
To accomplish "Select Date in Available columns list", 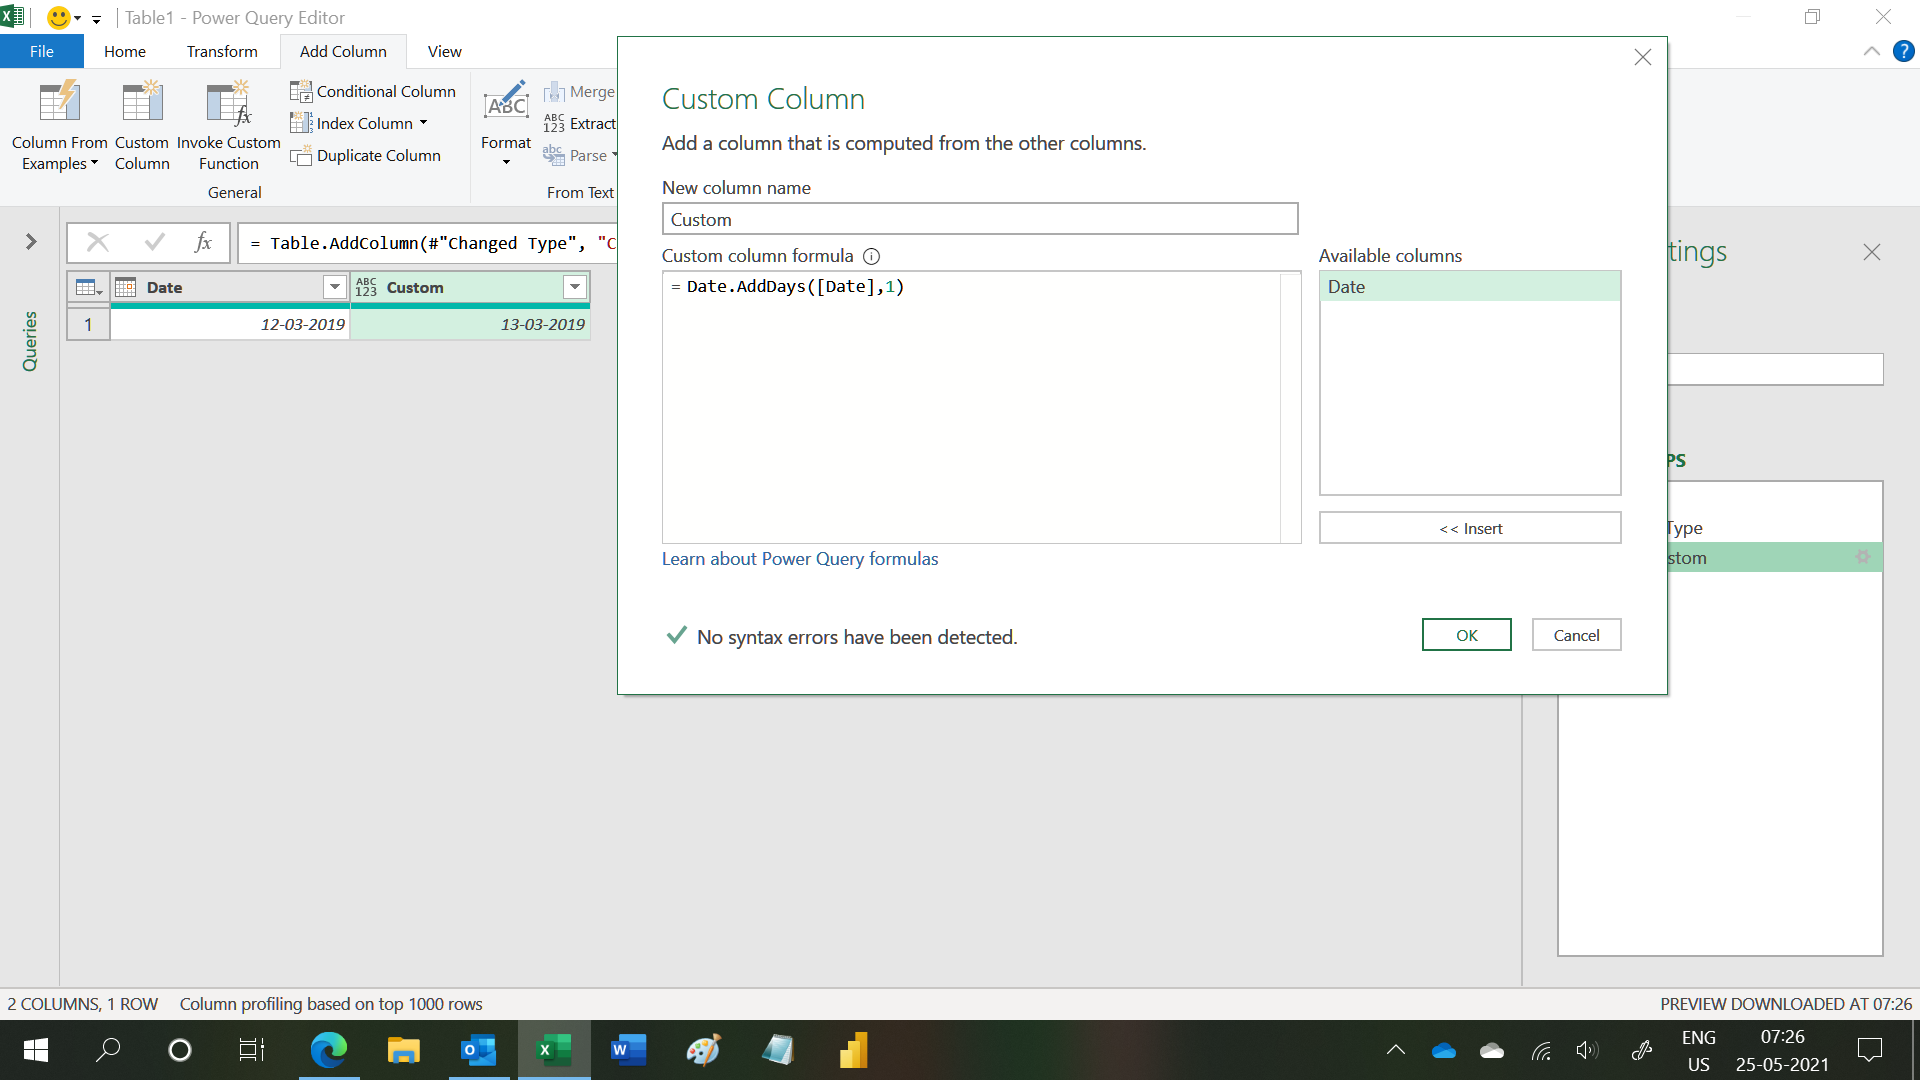I will click(x=1470, y=287).
